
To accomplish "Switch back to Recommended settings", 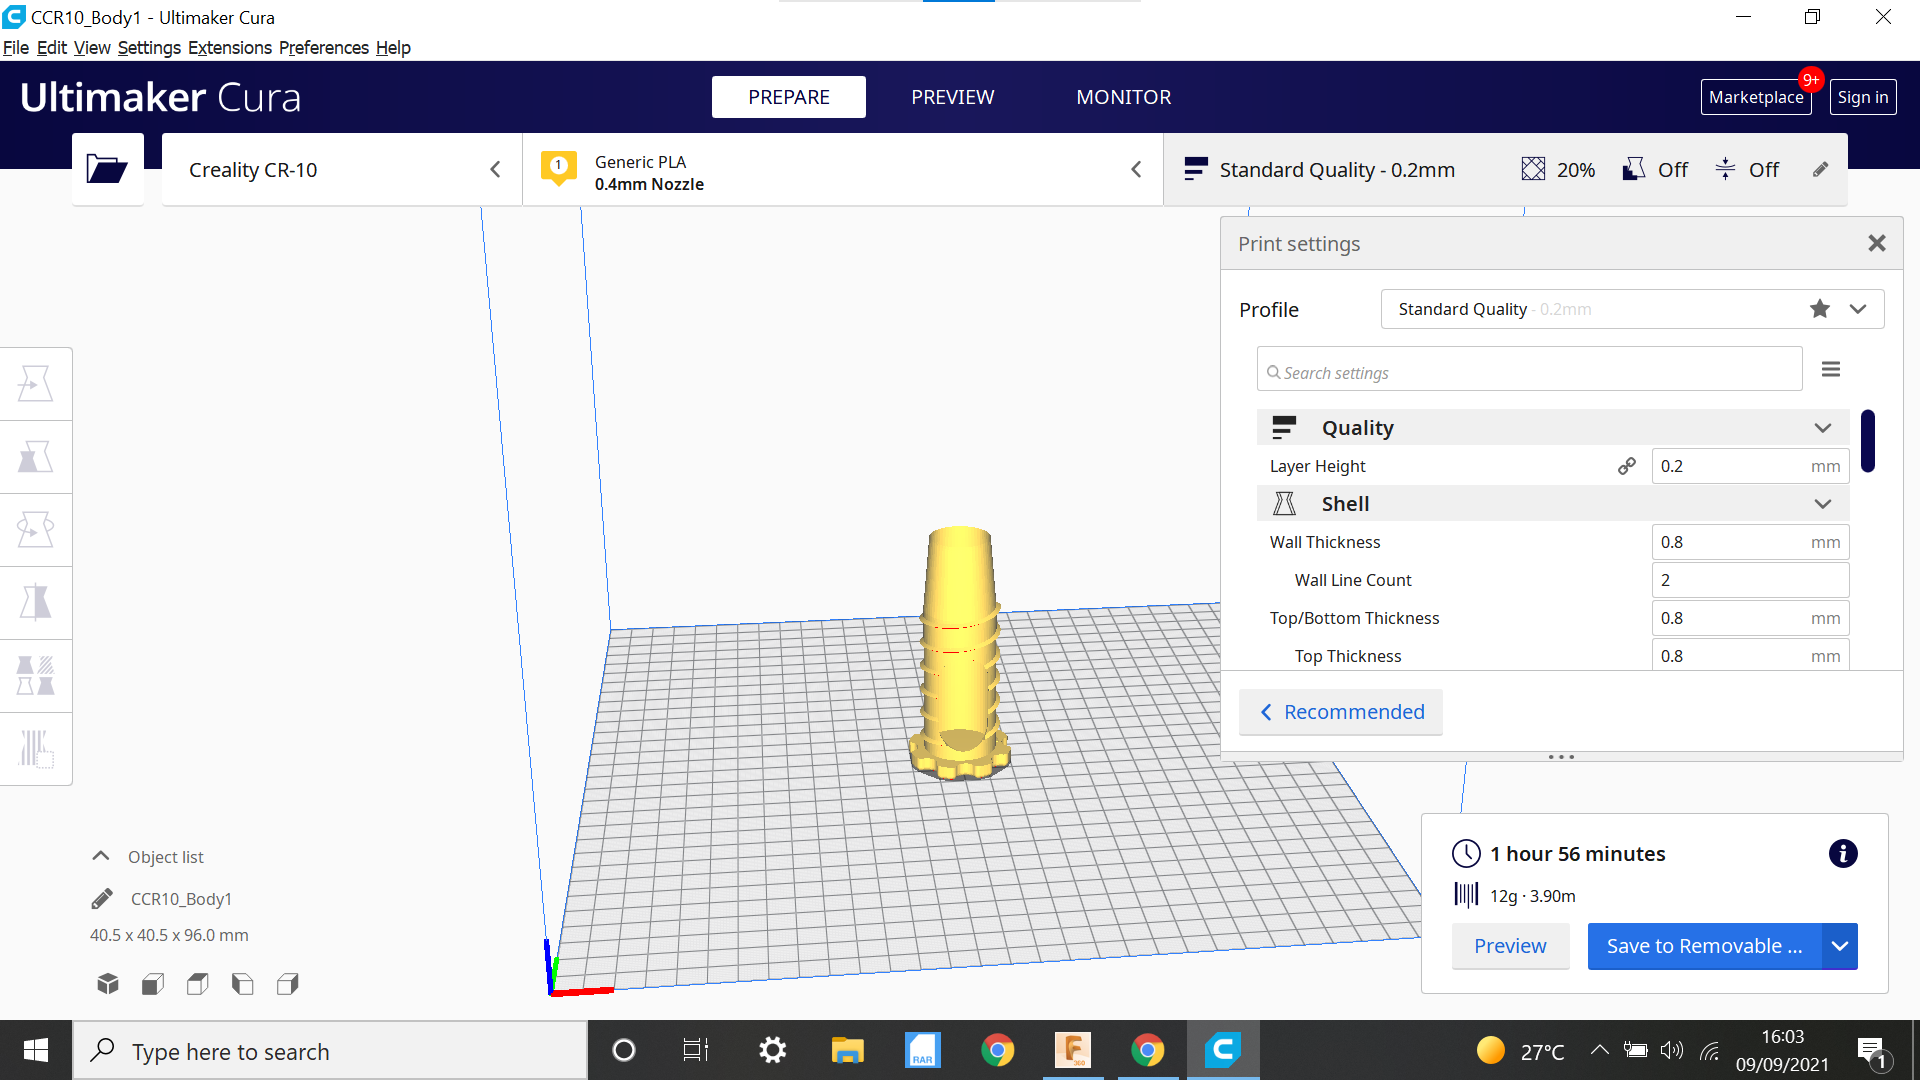I will 1341,712.
